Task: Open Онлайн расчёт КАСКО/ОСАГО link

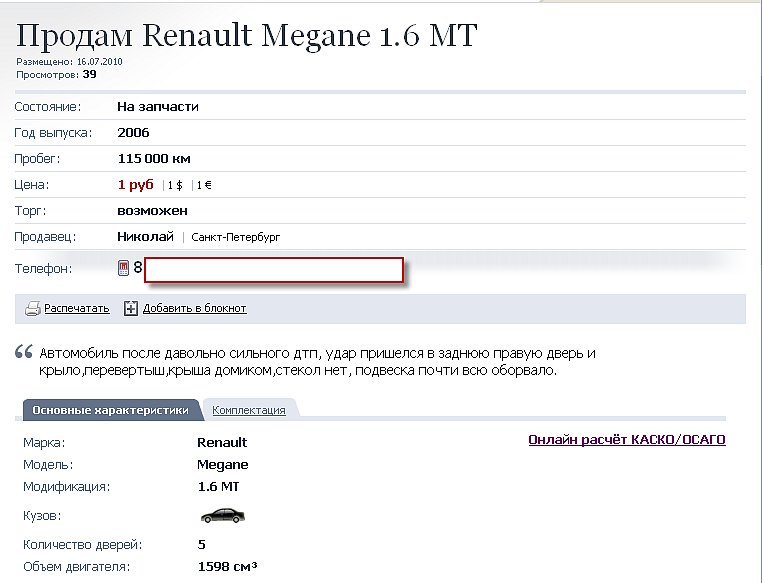Action: point(627,440)
